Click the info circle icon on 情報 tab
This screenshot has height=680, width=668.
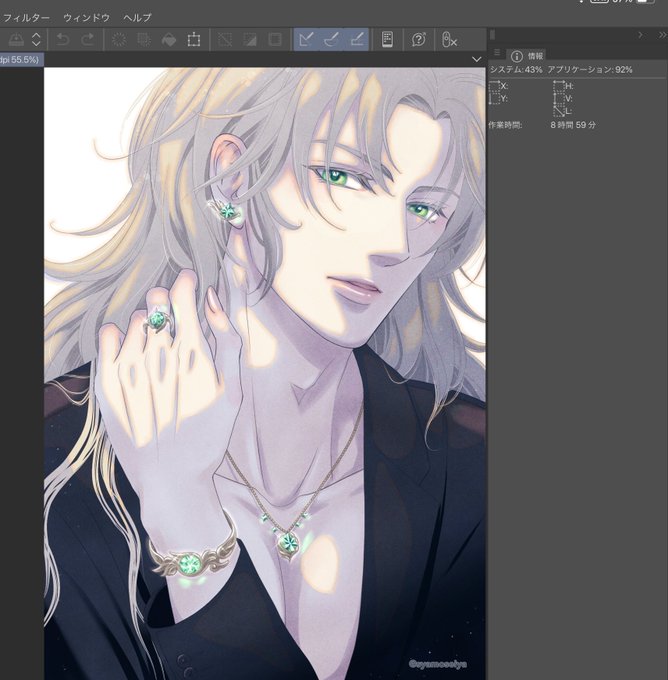[x=516, y=56]
